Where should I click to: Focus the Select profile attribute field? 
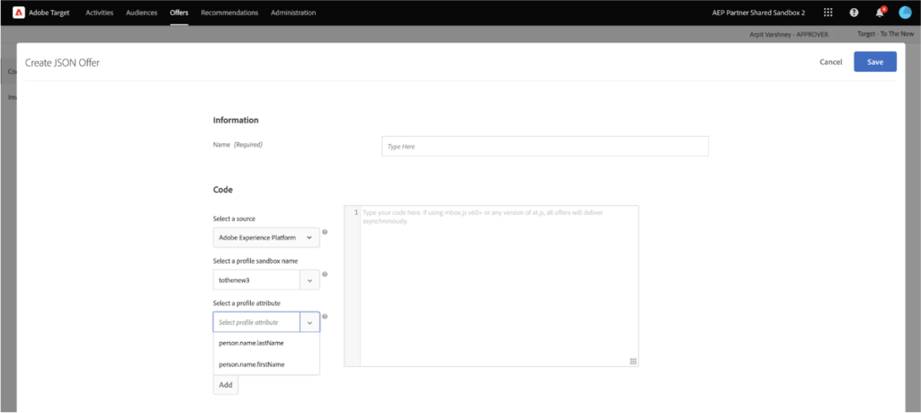coord(257,323)
